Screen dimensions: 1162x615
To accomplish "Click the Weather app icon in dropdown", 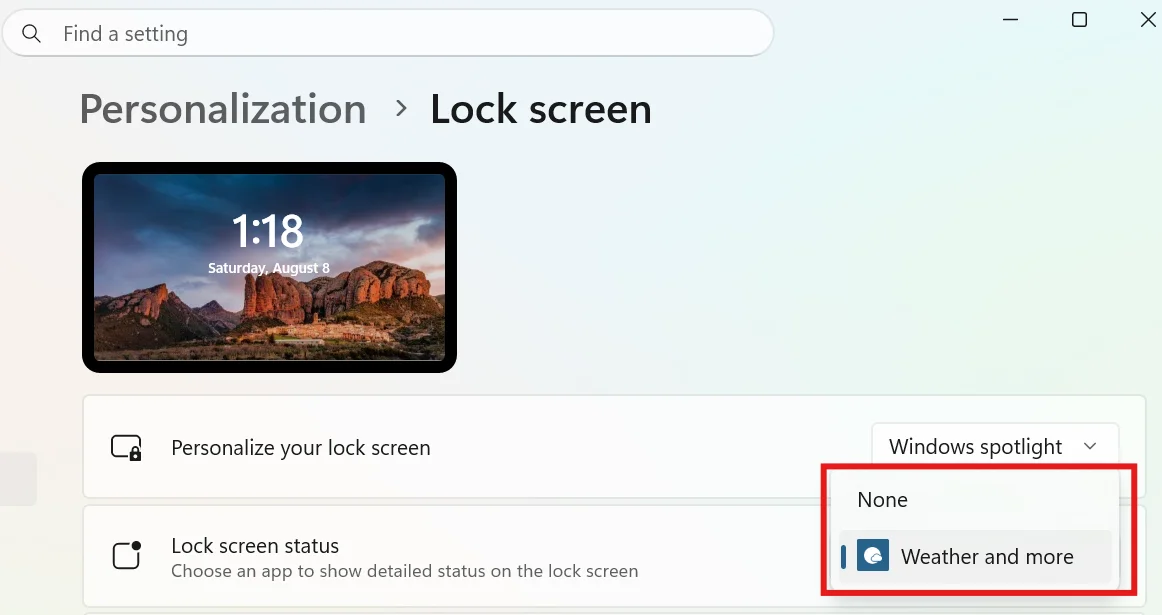I will click(x=873, y=556).
